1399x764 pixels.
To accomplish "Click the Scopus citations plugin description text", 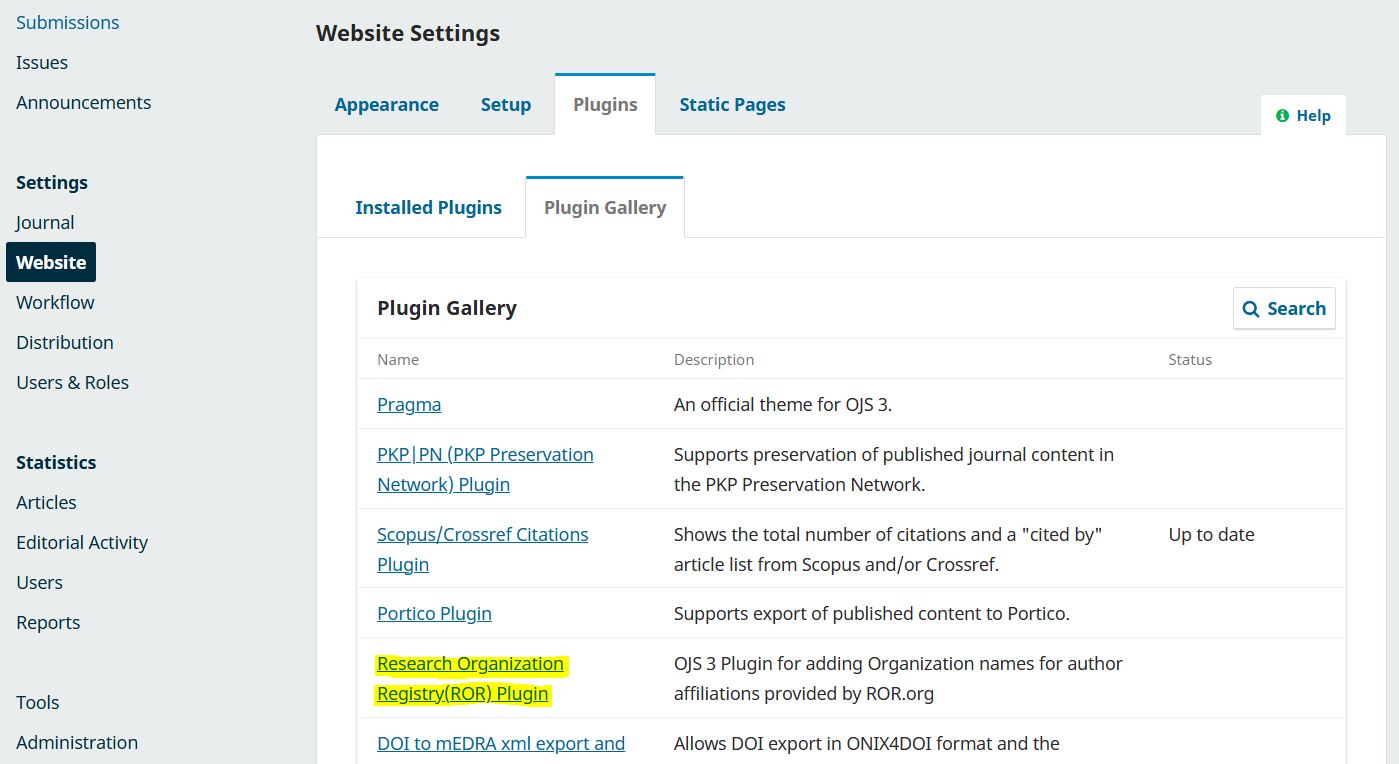I will (x=888, y=549).
